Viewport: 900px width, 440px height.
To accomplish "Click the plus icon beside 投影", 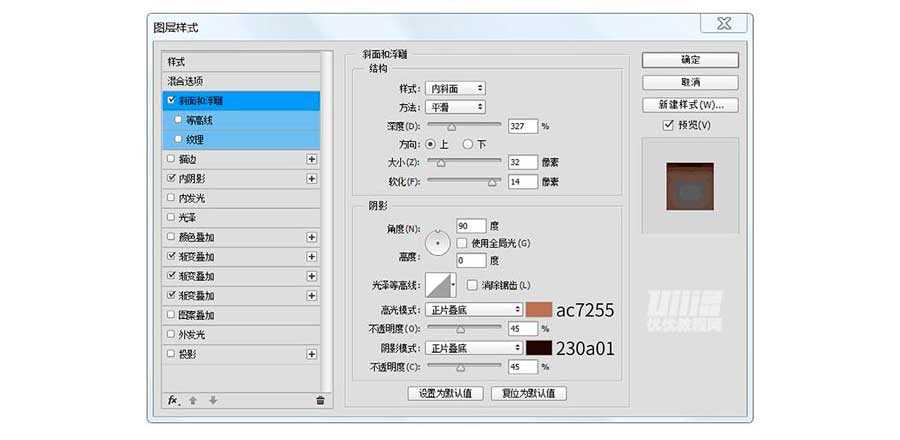I will click(311, 354).
